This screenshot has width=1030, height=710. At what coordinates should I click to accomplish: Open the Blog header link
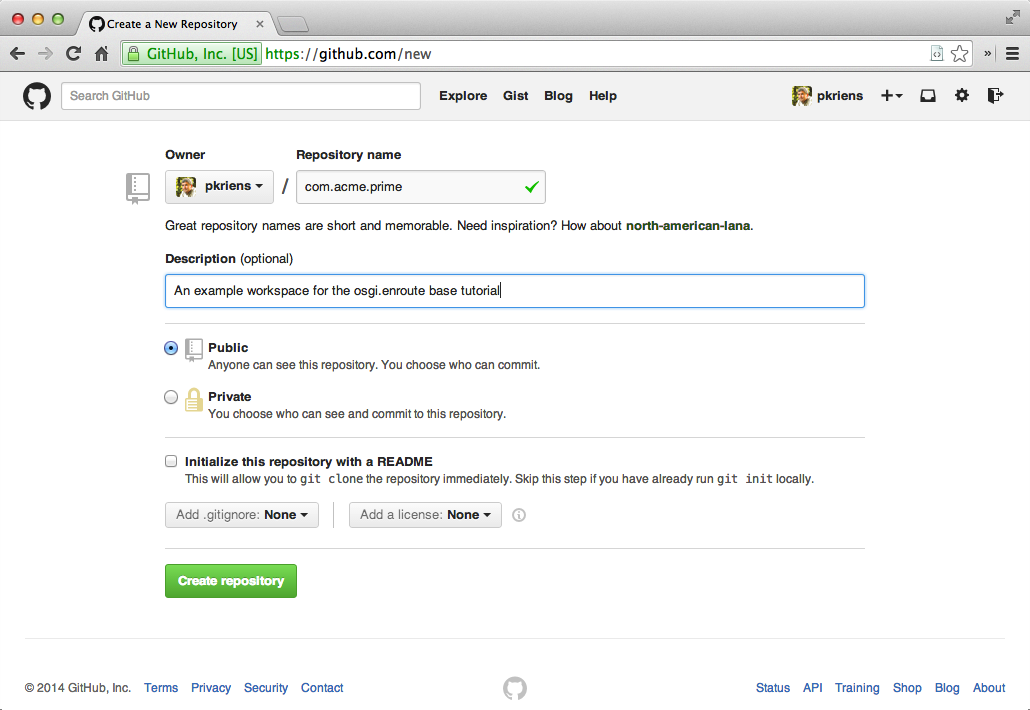(x=558, y=96)
